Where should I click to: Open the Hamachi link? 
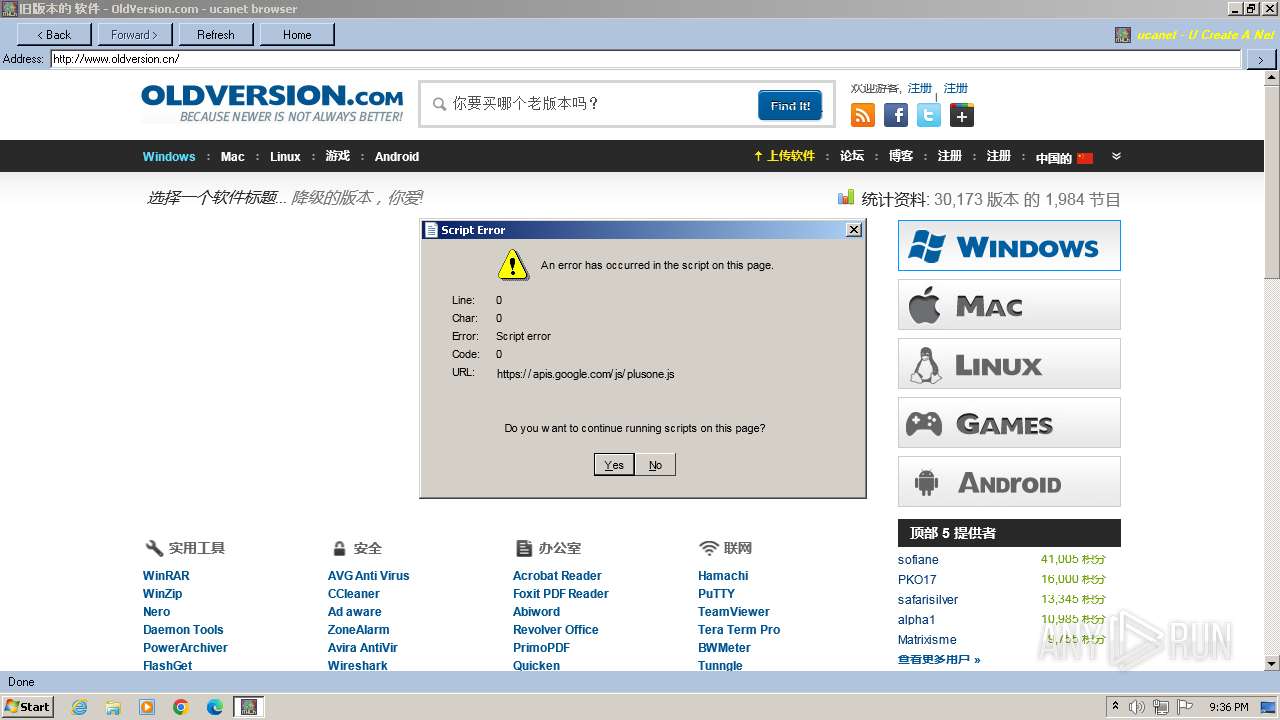723,576
